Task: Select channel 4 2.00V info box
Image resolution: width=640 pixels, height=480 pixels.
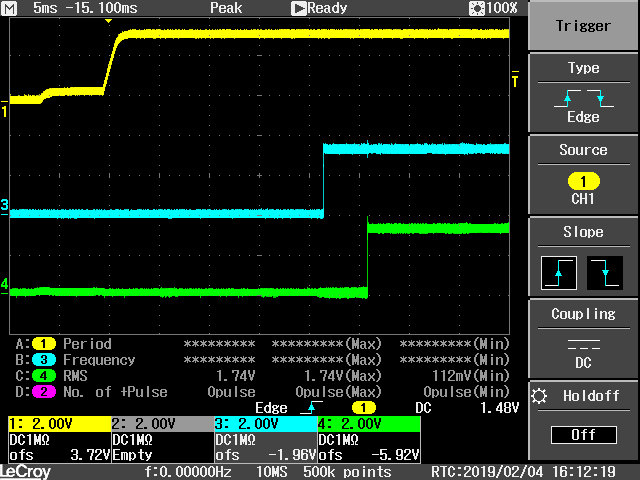Action: (x=369, y=439)
